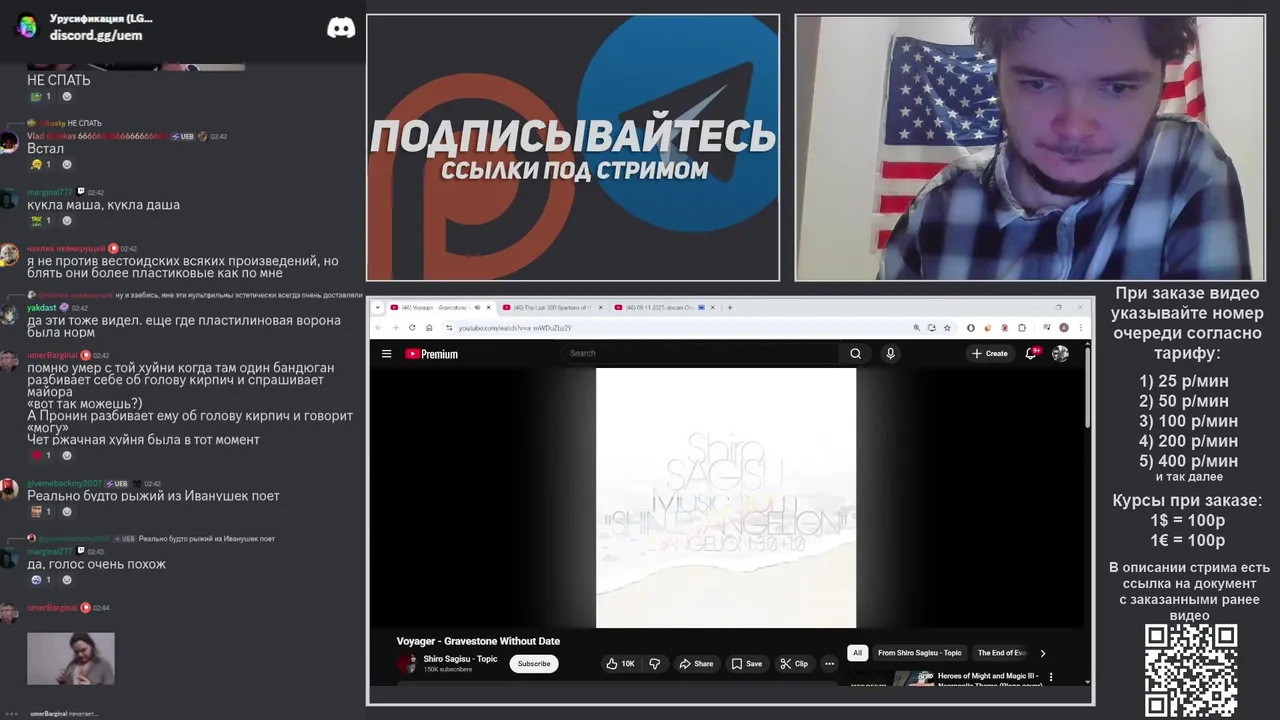Image resolution: width=1280 pixels, height=720 pixels.
Task: Open the discord.gg/uem invite text
Action: 96,36
